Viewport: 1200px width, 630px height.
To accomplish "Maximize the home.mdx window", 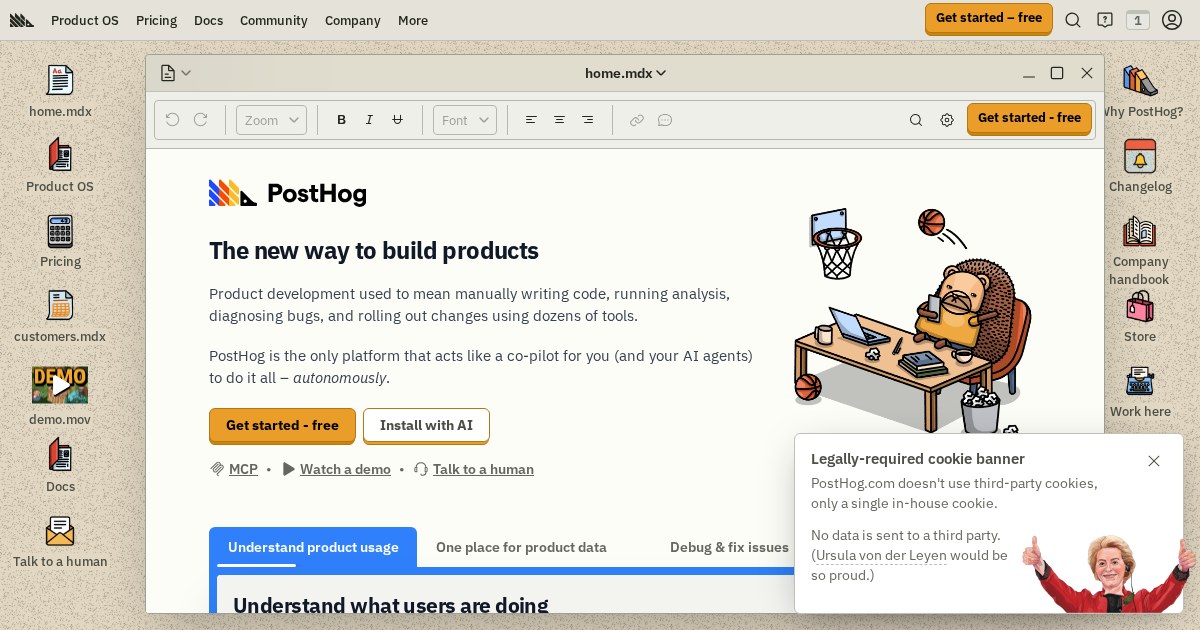I will coord(1057,73).
